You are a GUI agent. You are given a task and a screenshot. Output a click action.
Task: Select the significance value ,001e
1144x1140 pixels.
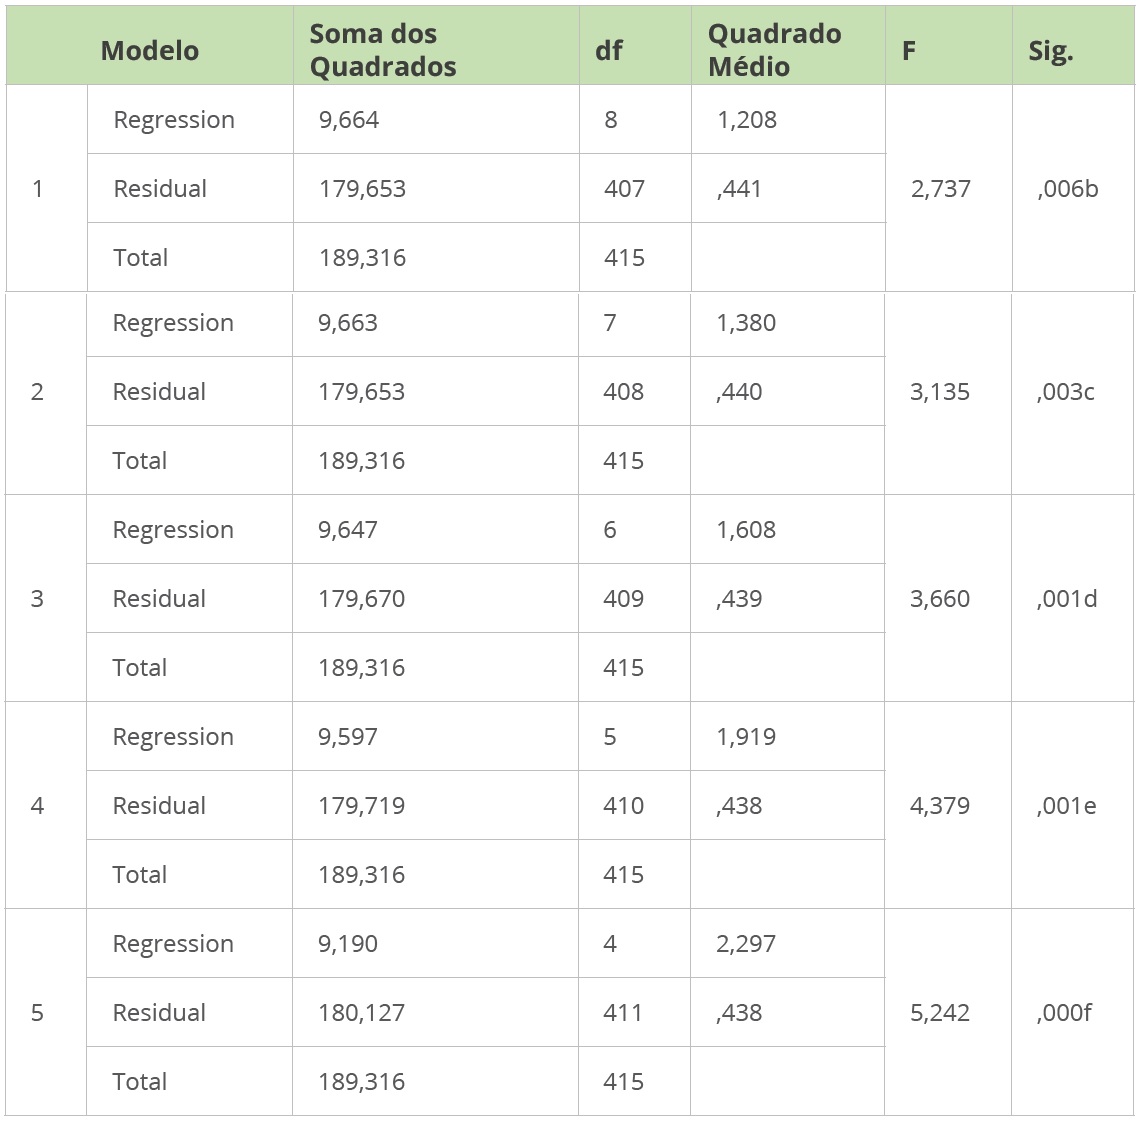point(1066,806)
